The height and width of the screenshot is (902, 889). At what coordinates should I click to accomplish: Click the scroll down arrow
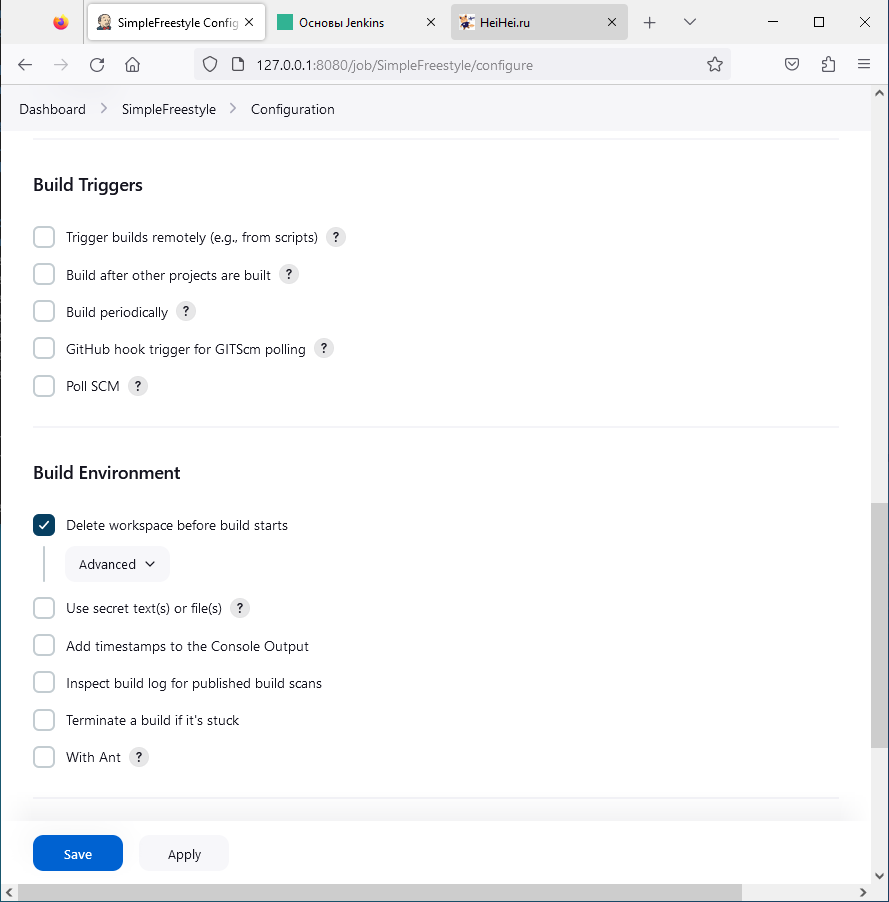point(879,876)
